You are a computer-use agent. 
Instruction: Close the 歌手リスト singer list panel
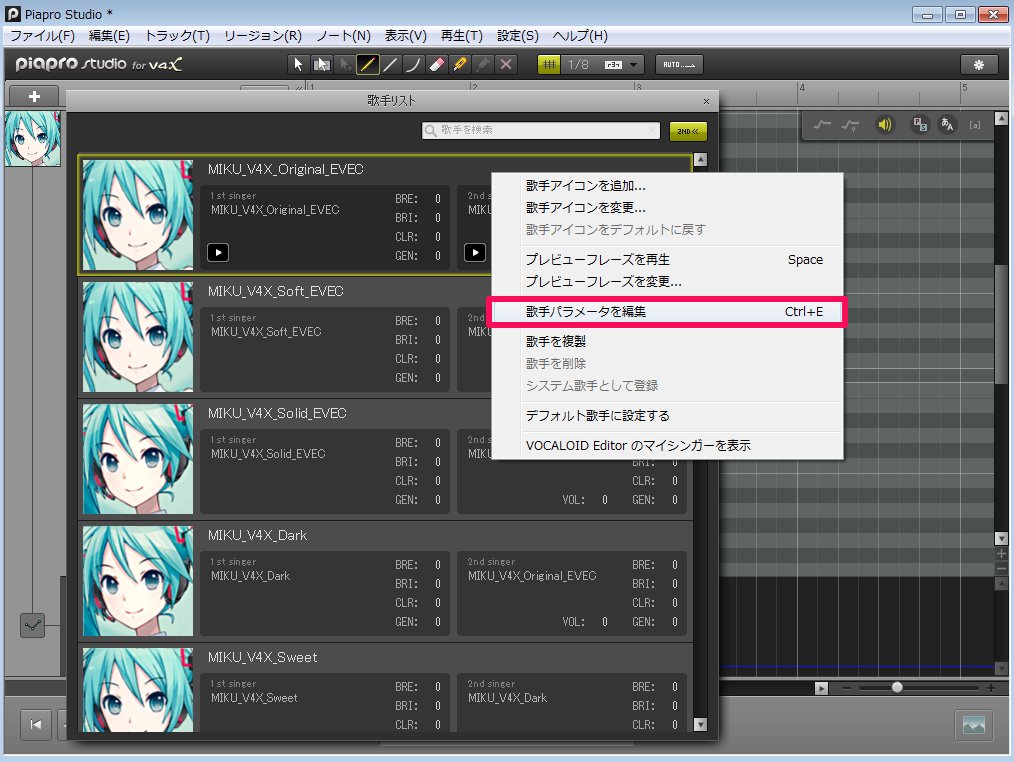(706, 101)
